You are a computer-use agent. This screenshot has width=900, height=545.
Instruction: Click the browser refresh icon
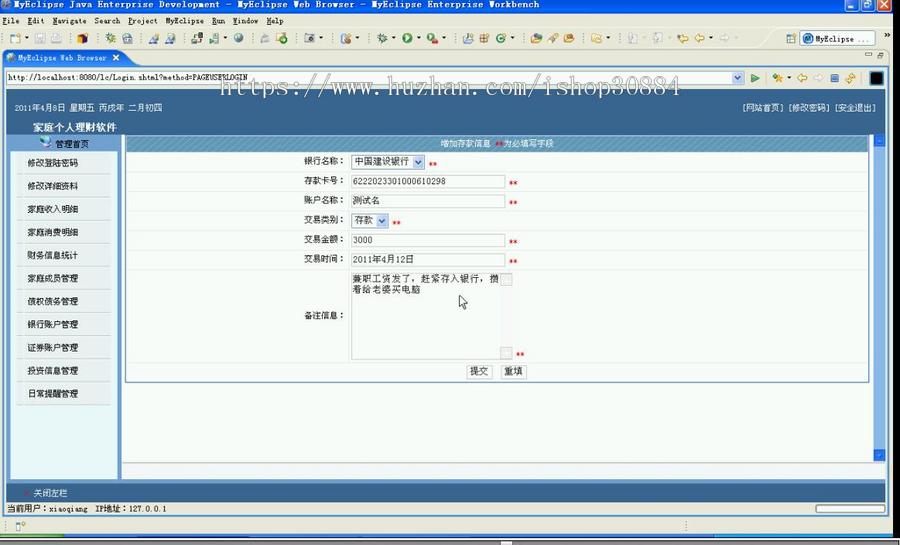click(x=850, y=78)
